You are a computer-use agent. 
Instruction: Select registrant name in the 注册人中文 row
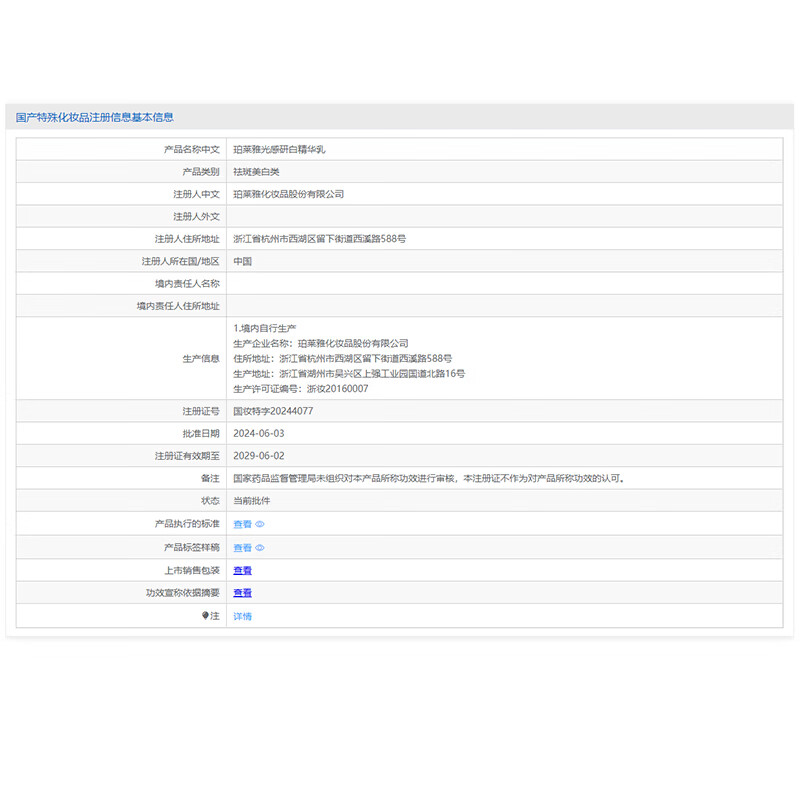288,194
